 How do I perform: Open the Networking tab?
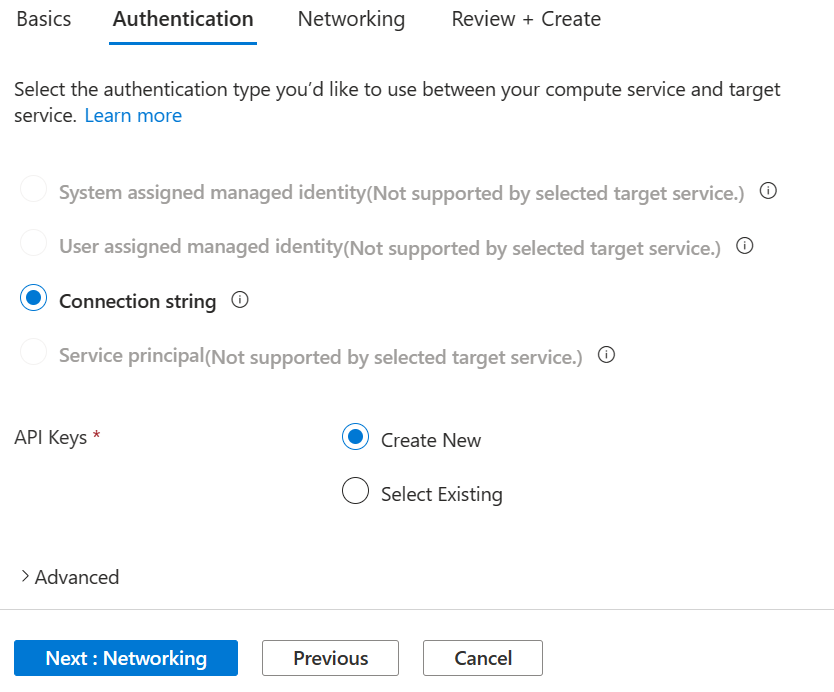[x=351, y=19]
